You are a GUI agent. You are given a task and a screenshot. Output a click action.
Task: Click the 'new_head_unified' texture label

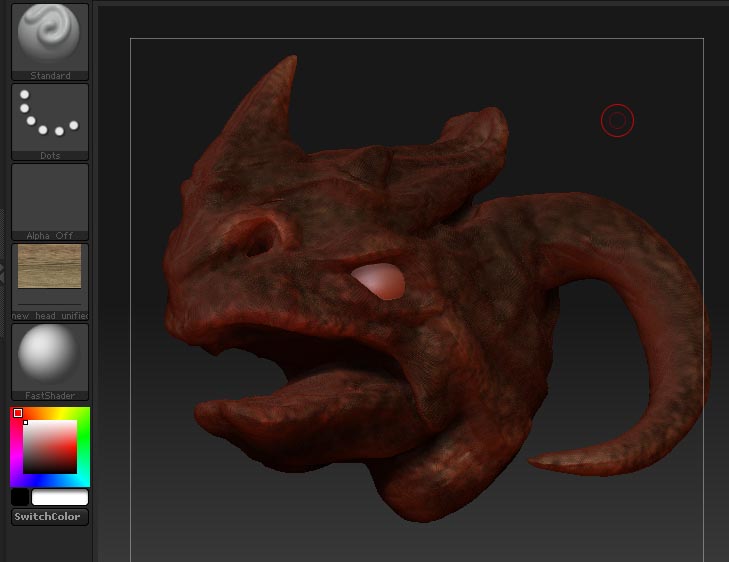click(50, 316)
